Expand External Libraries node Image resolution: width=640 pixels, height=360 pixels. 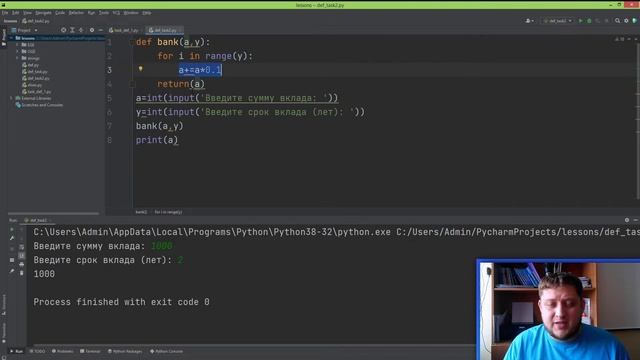[11, 98]
